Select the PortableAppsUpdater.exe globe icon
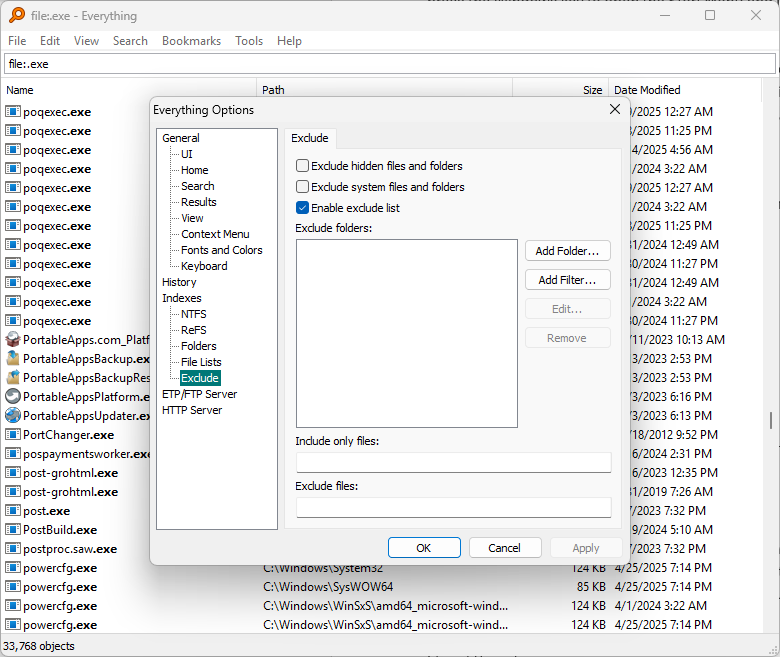This screenshot has width=780, height=657. click(13, 415)
